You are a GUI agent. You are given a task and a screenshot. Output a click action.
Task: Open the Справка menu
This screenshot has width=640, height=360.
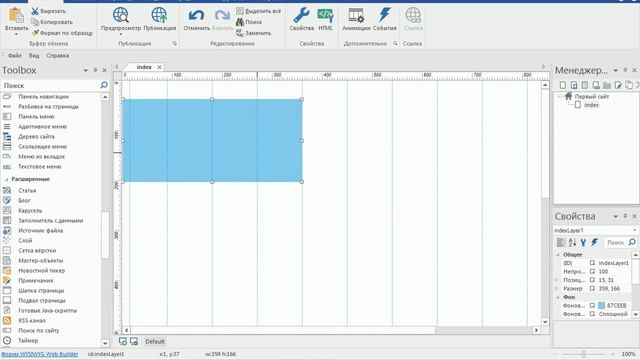tap(58, 56)
